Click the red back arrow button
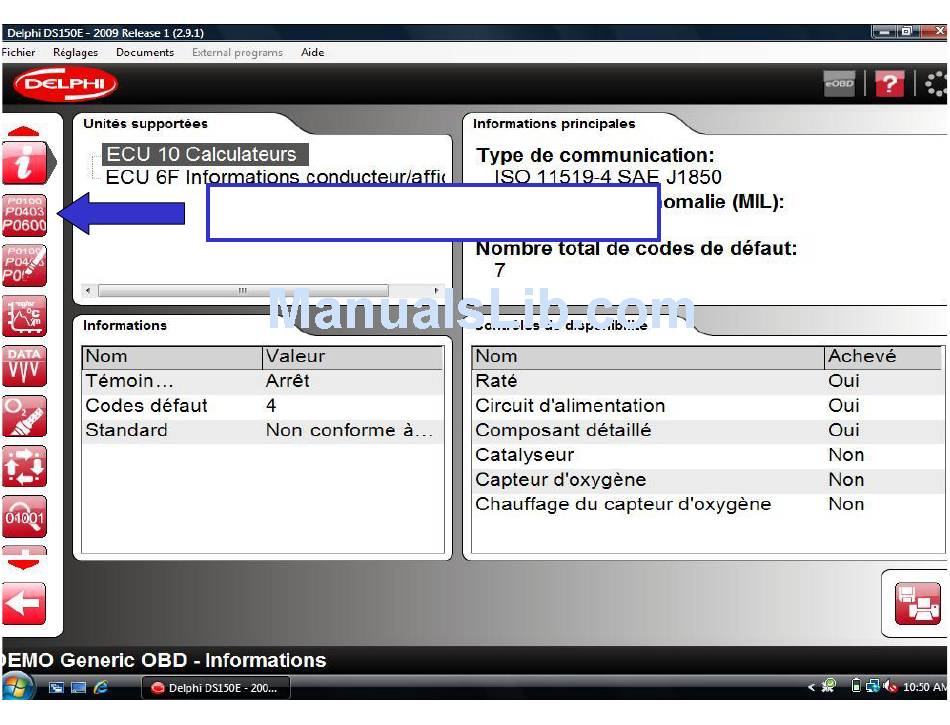The width and height of the screenshot is (950, 725). 24,603
